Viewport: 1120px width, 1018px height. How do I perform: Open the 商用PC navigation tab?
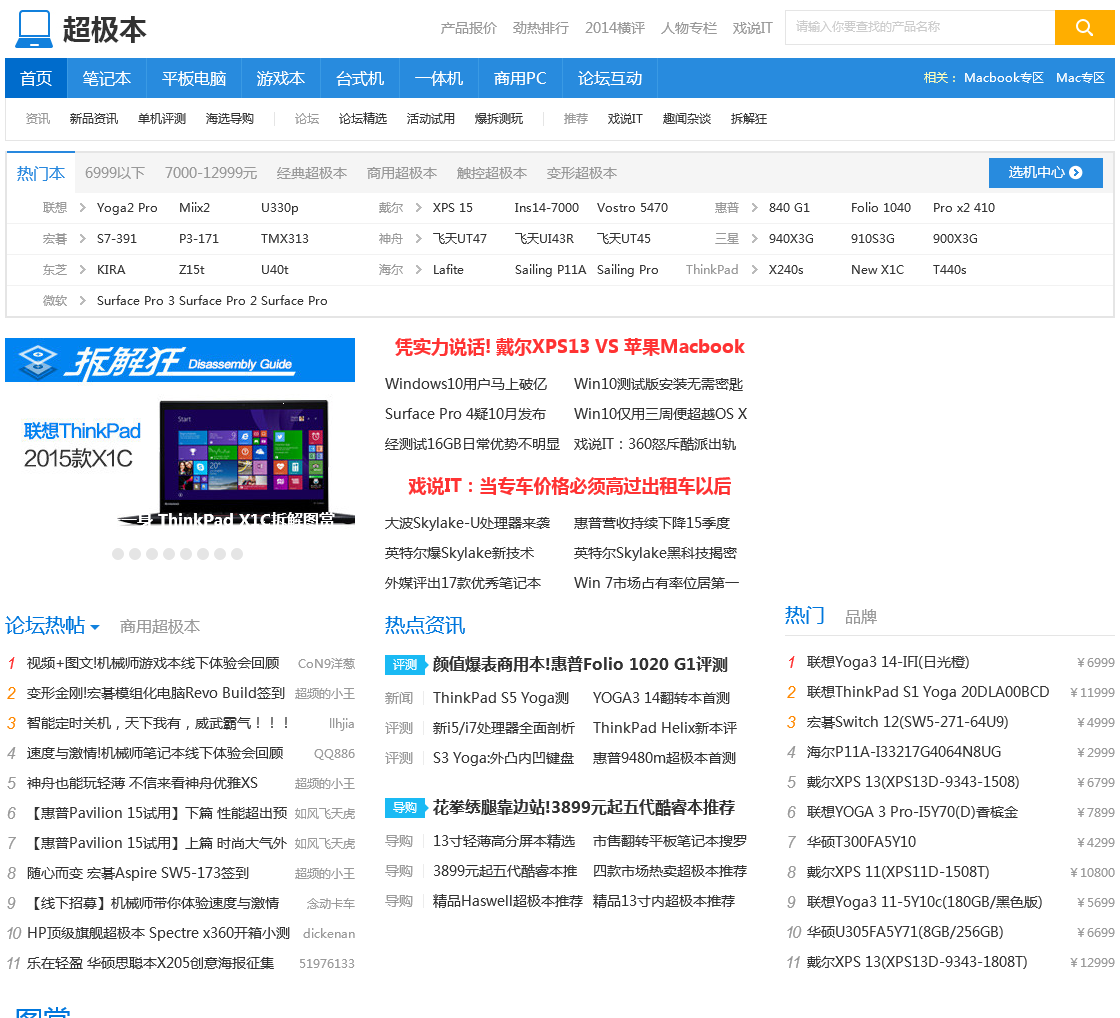point(520,78)
